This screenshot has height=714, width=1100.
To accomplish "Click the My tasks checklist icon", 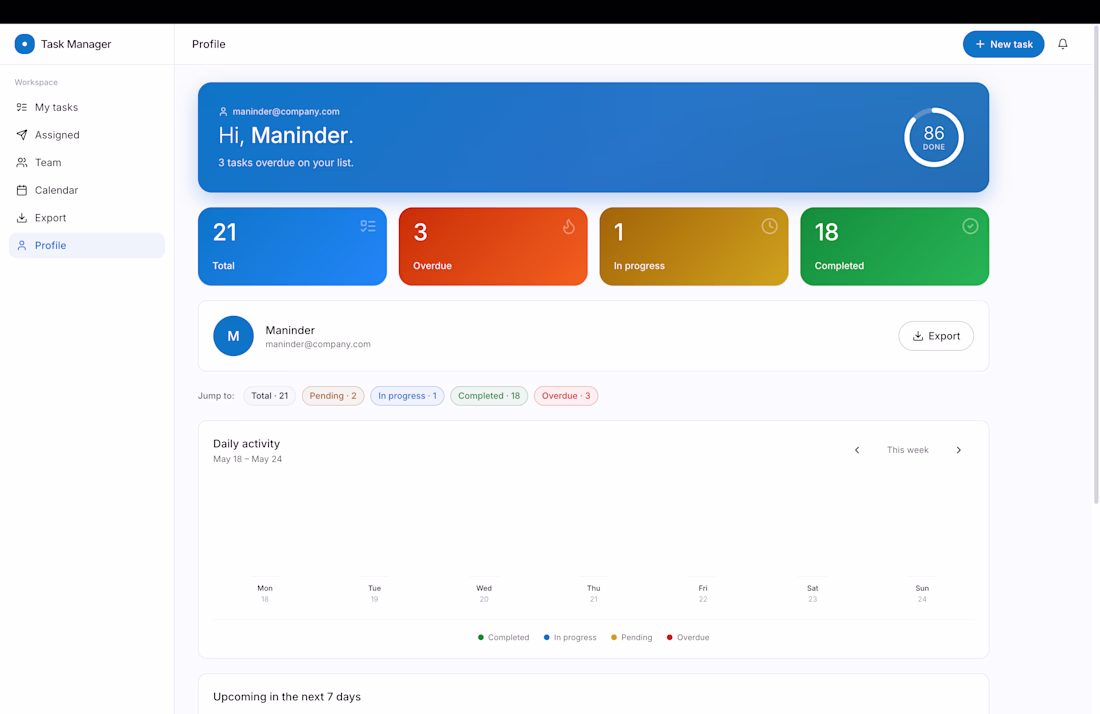I will (22, 107).
